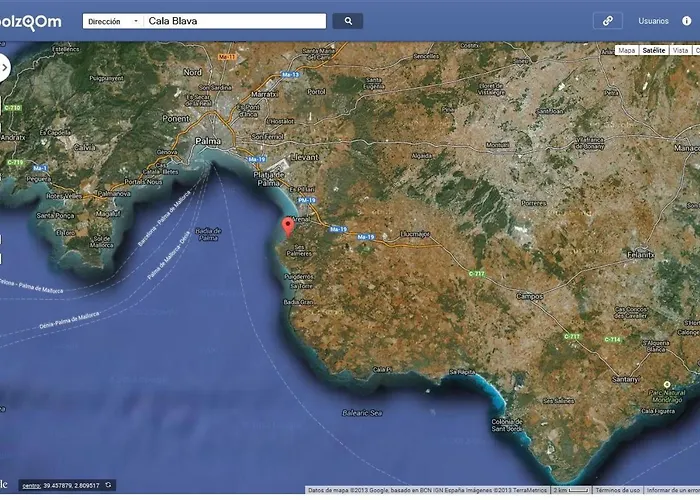Toggle the 2 km scale bar units
Viewport: 700px width, 500px height.
click(571, 490)
